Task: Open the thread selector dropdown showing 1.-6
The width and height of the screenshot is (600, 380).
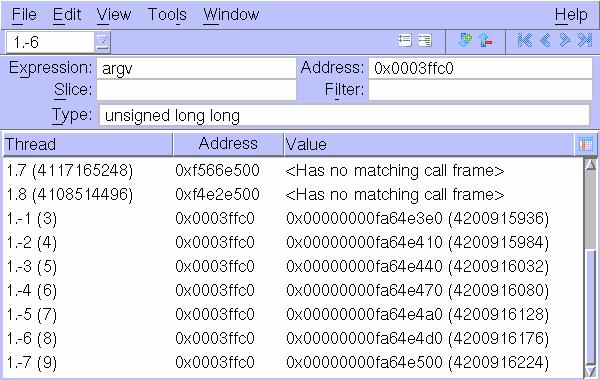Action: (102, 42)
